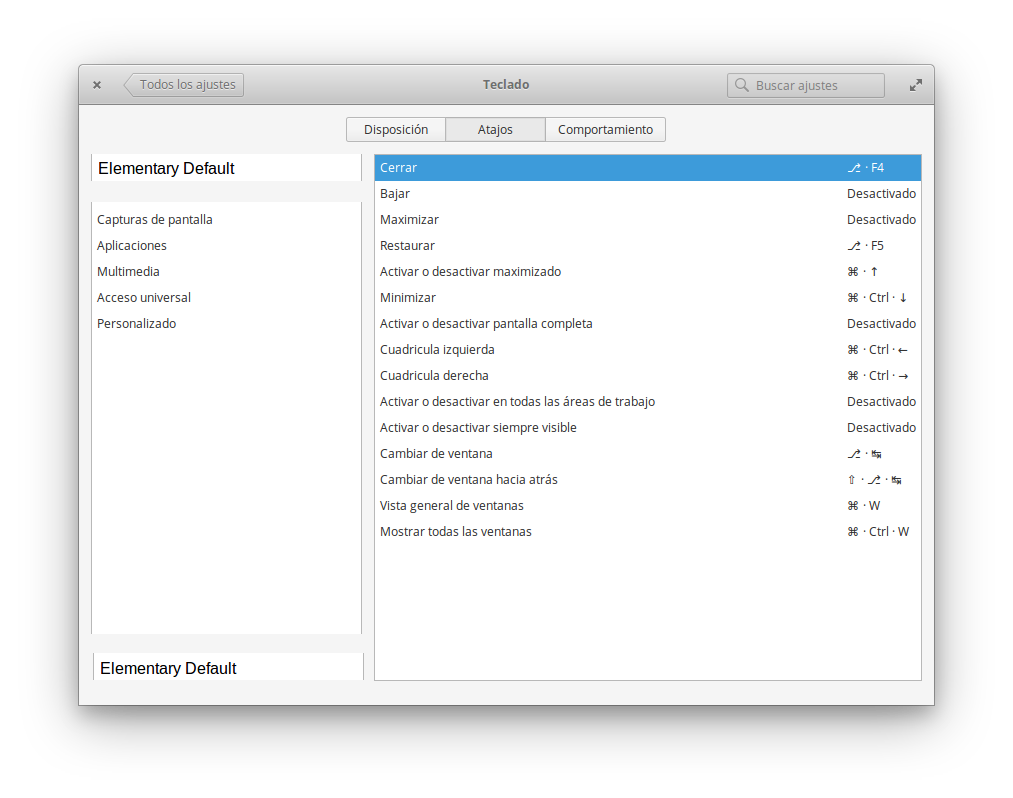The width and height of the screenshot is (1013, 798).
Task: Select the Cerrar shortcut row
Action: [648, 167]
